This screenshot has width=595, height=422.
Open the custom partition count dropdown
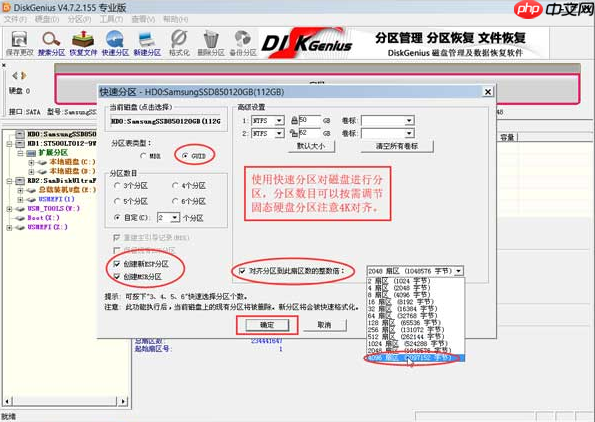(x=175, y=218)
